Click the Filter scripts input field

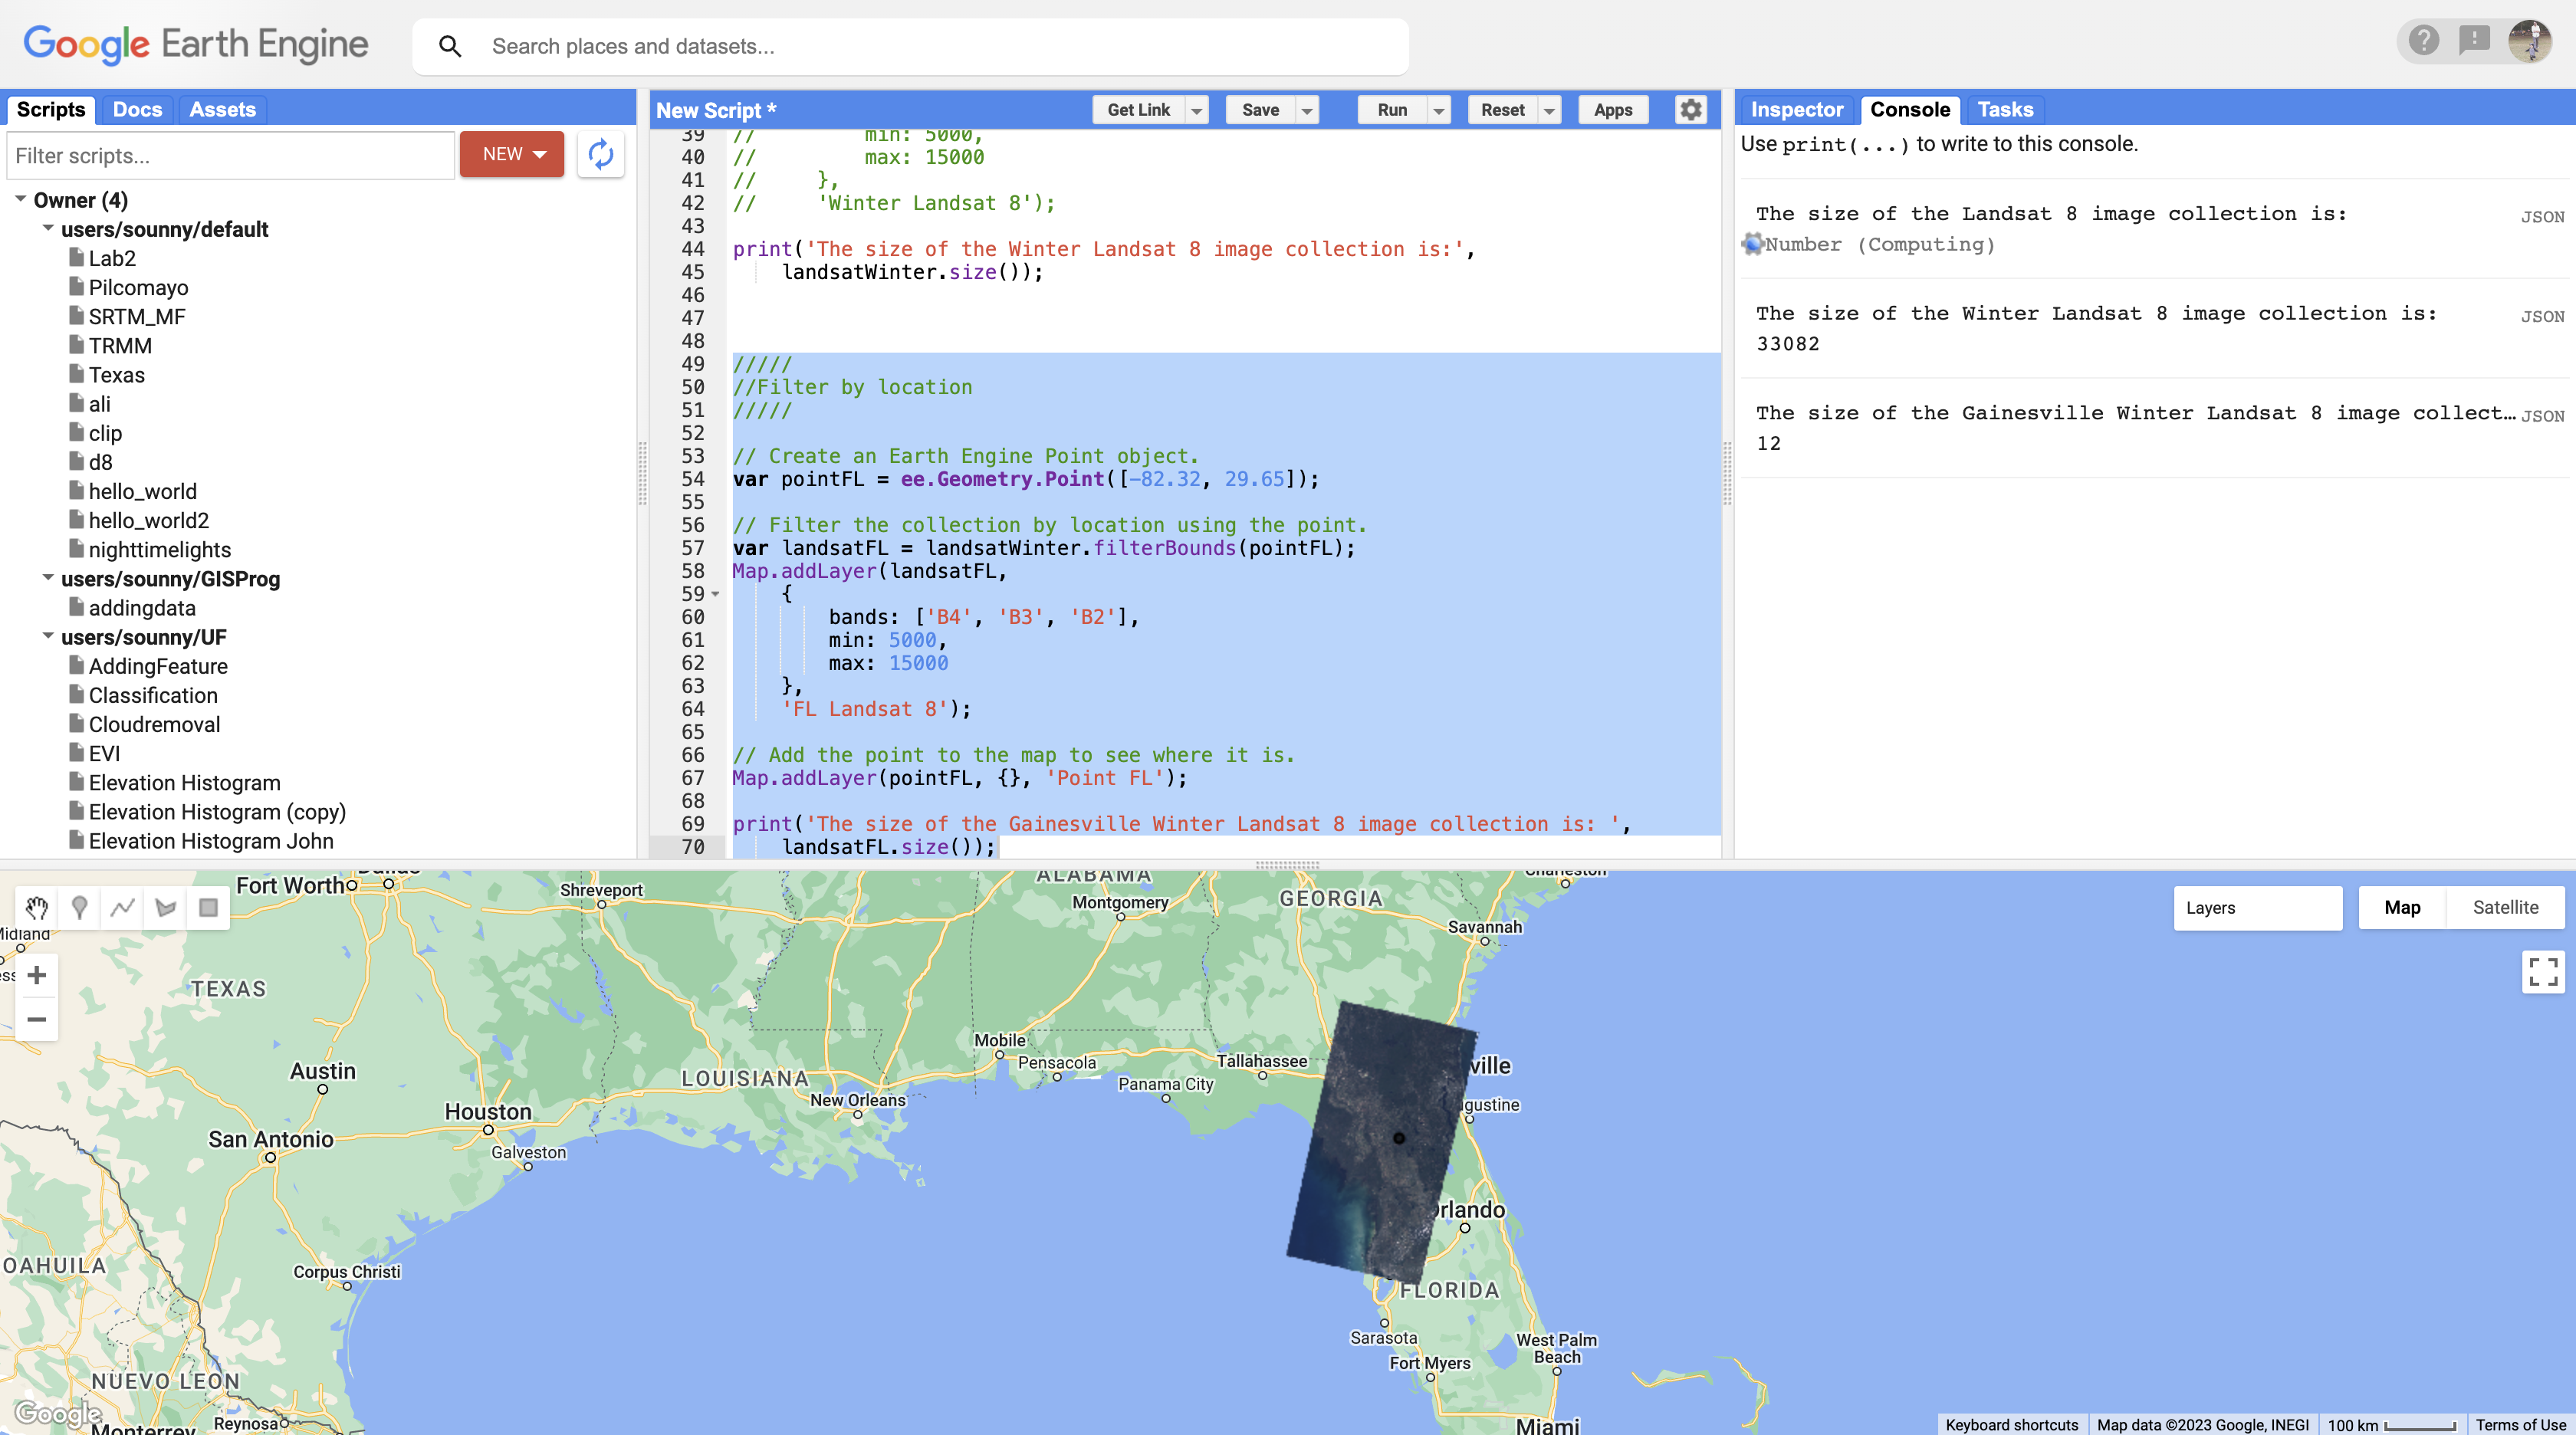point(231,156)
